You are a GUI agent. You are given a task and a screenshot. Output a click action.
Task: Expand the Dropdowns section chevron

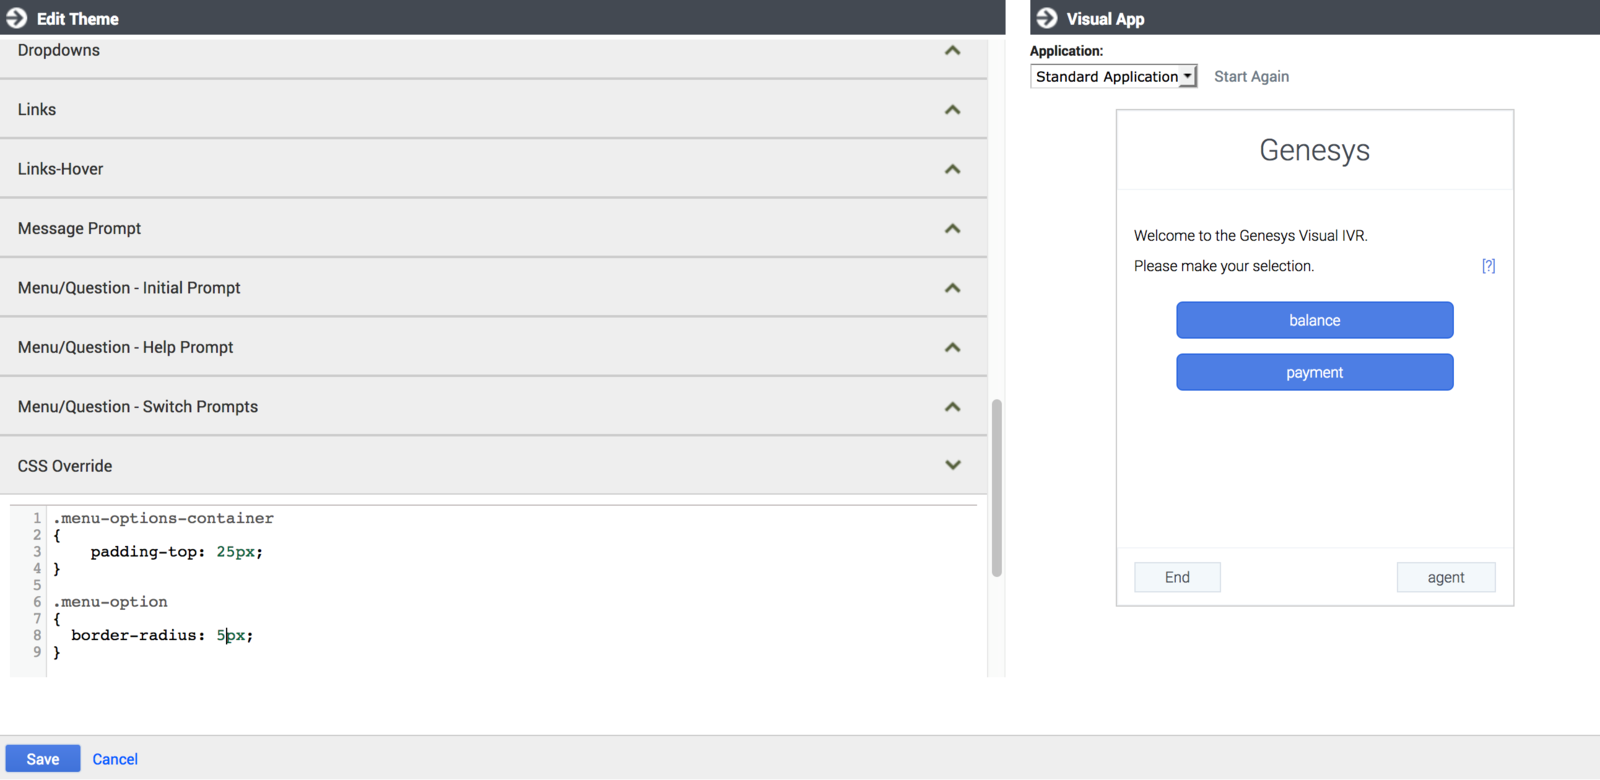pos(952,50)
